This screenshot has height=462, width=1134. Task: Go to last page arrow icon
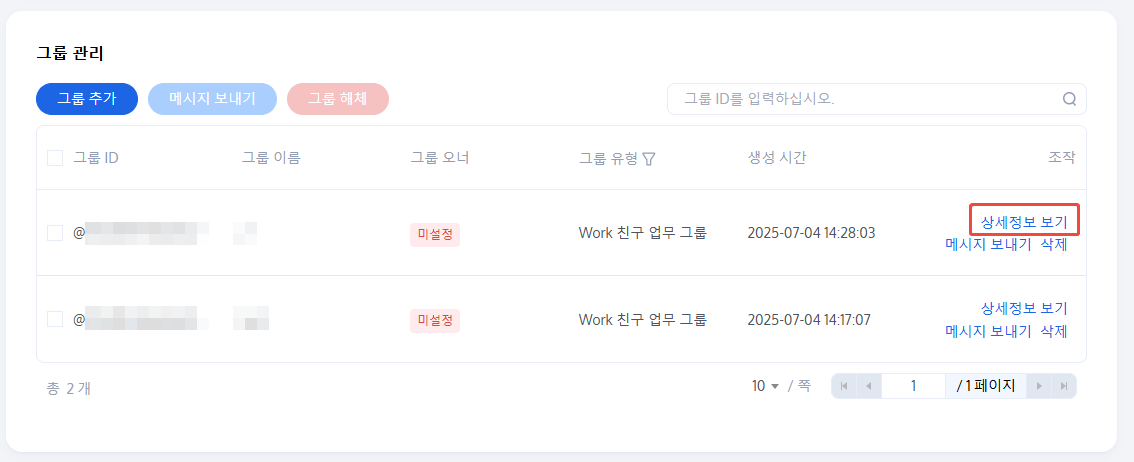[x=1064, y=386]
